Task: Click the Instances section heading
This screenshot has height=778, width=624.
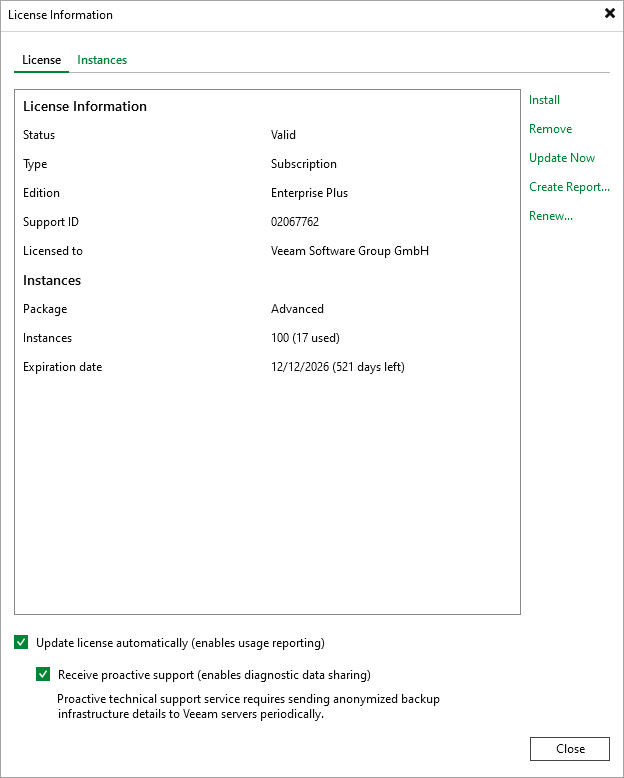Action: coord(52,280)
